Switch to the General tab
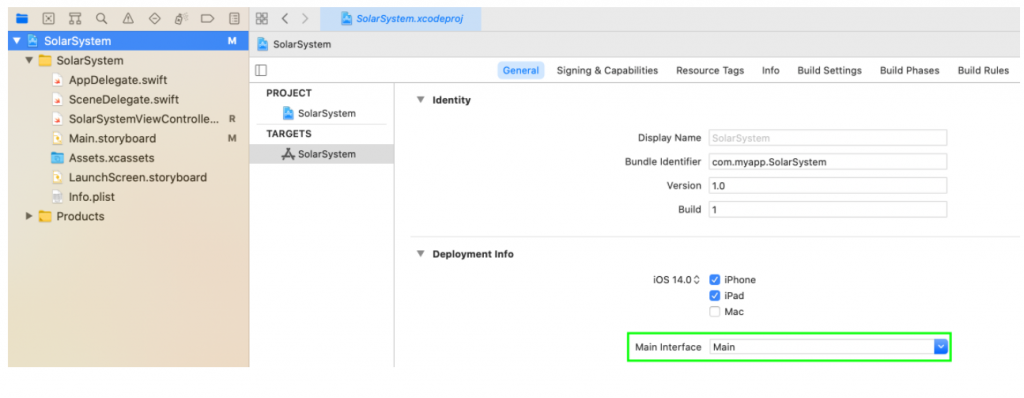 point(521,71)
